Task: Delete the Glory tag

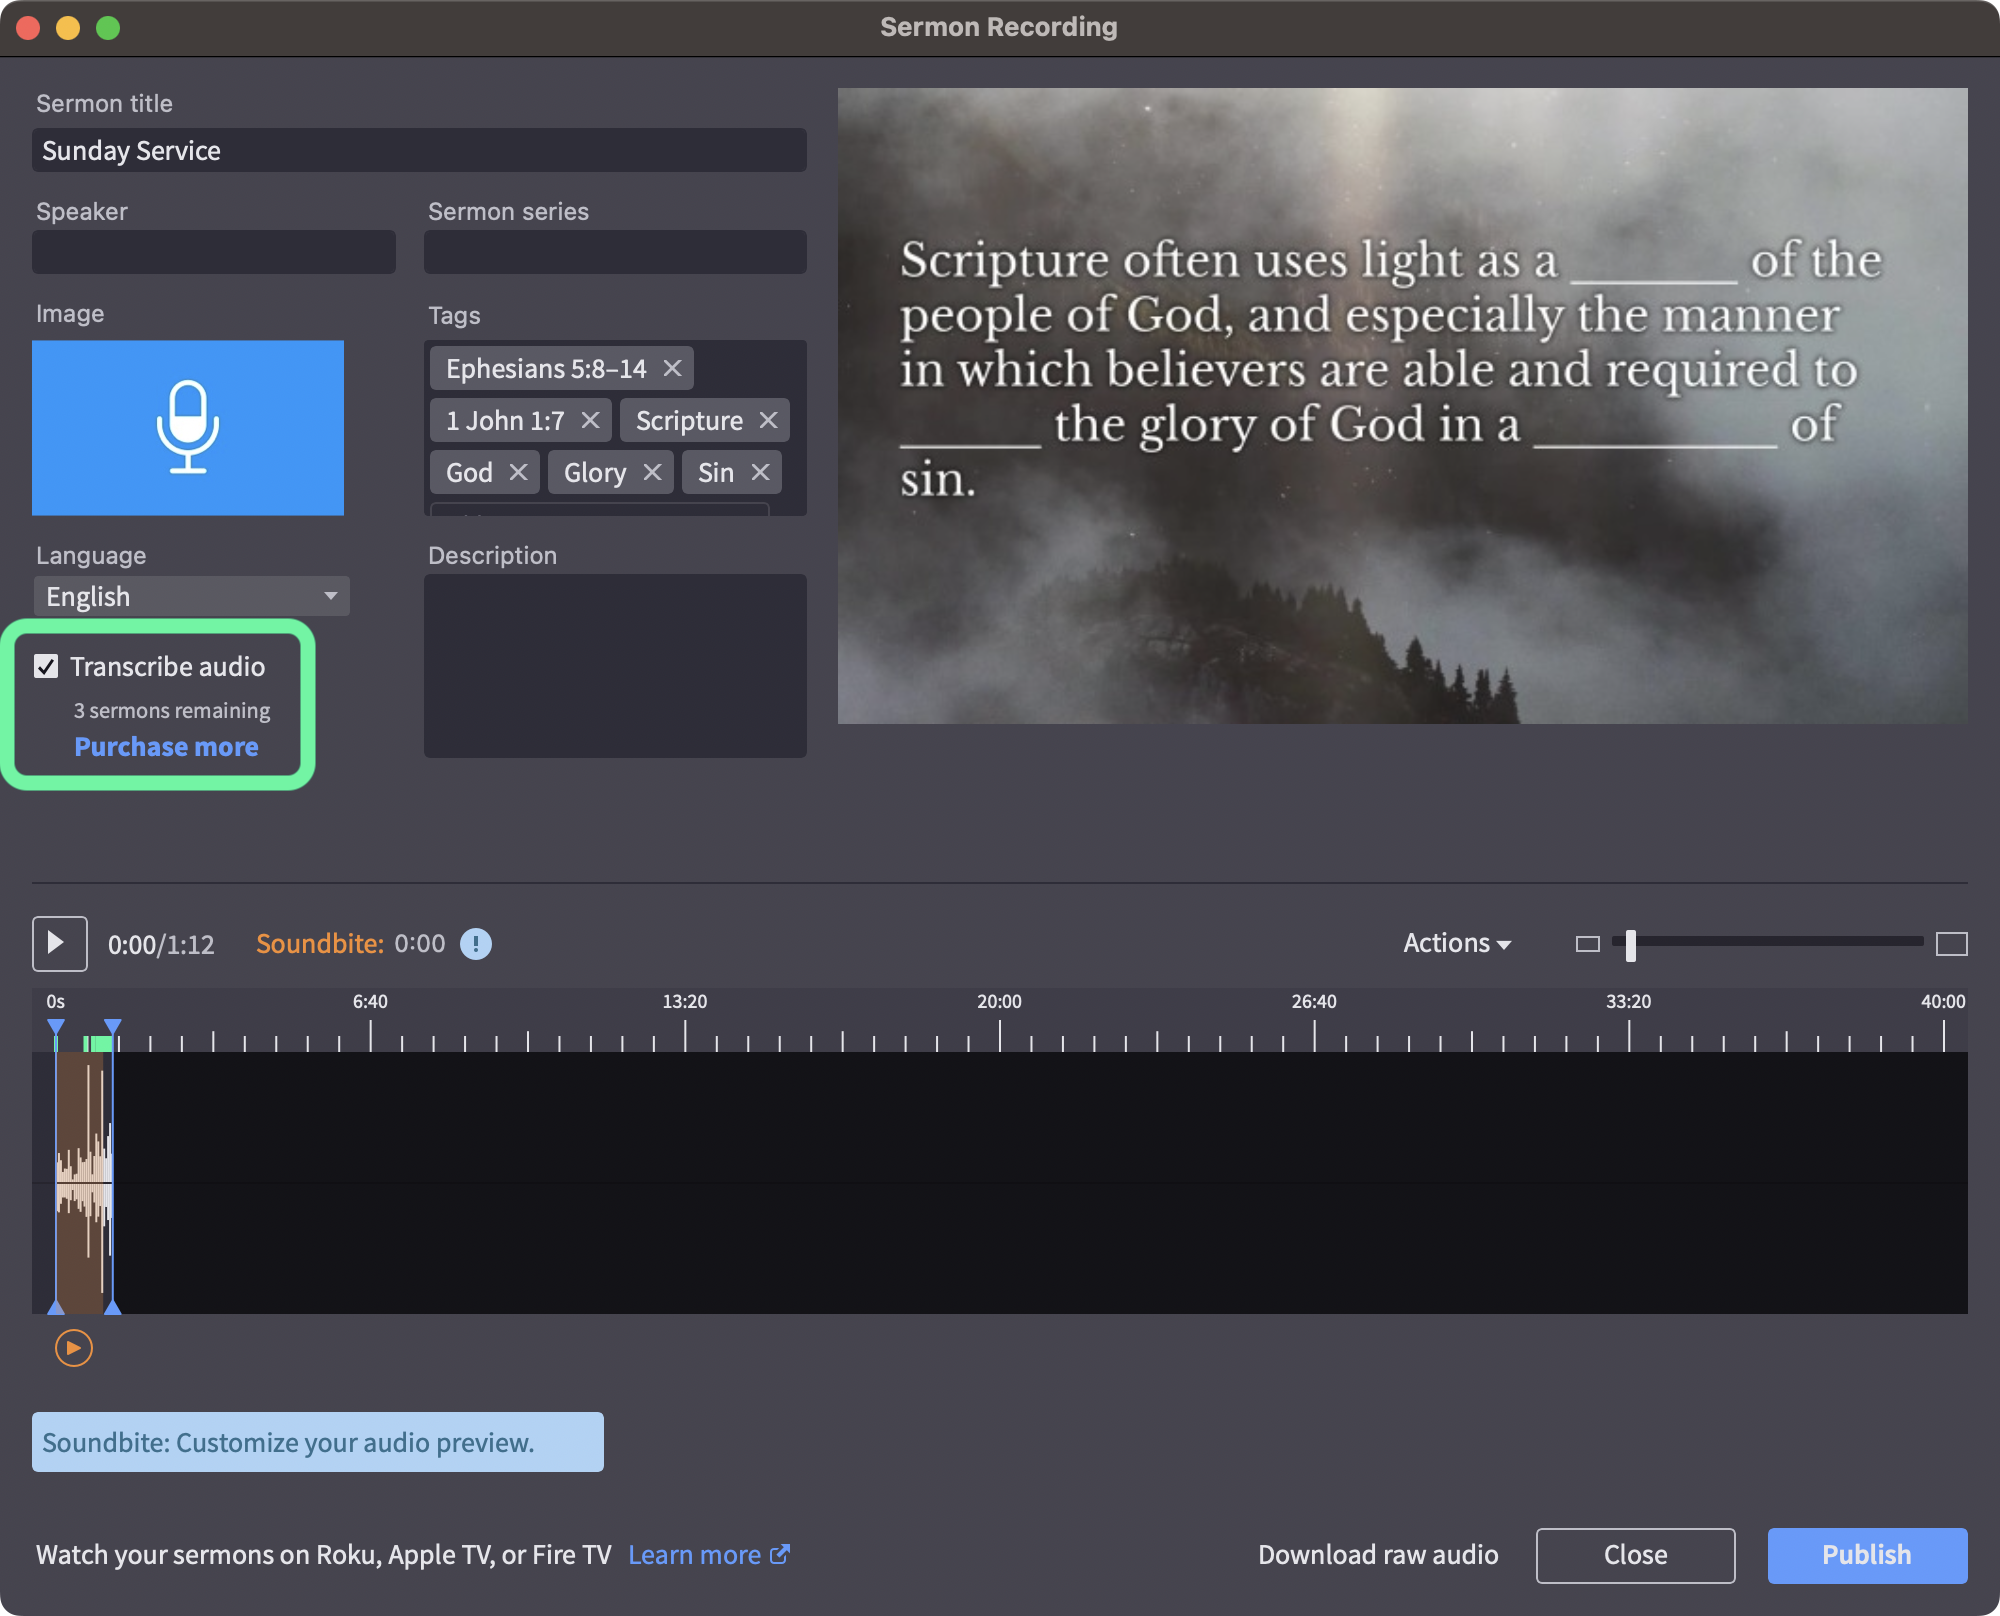Action: point(652,472)
